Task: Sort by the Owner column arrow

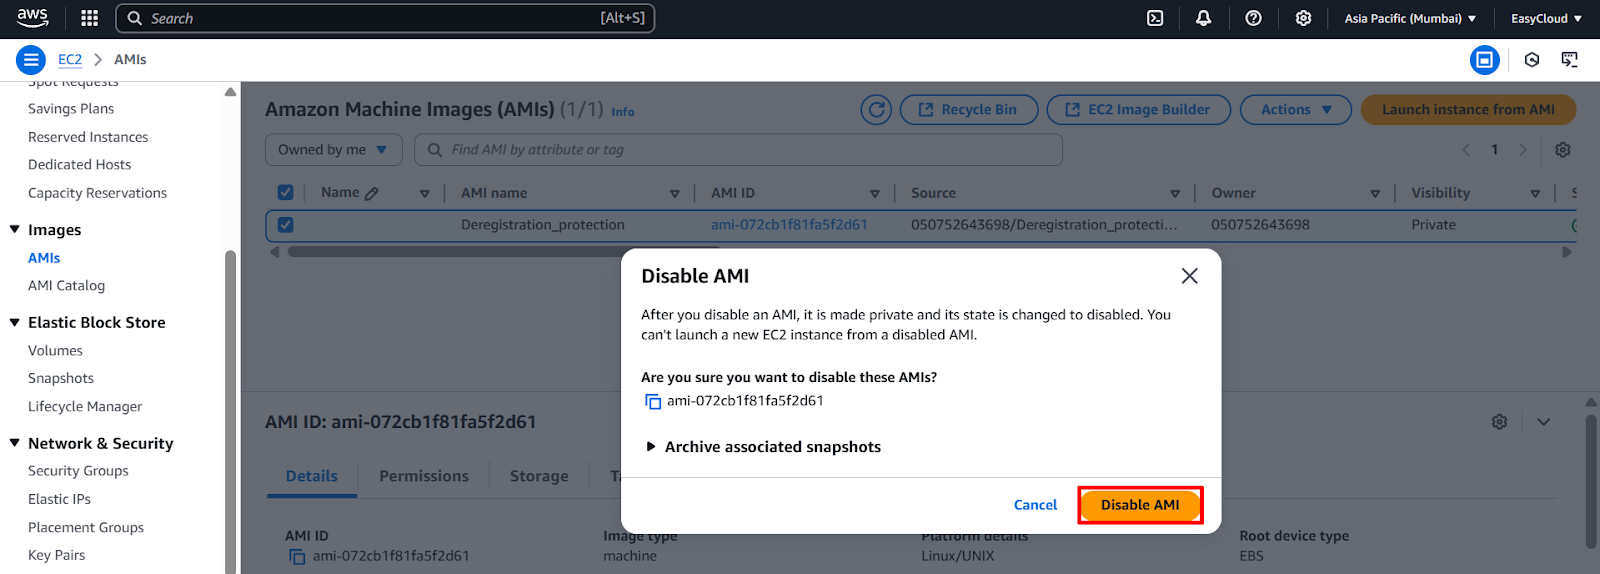Action: point(1375,194)
